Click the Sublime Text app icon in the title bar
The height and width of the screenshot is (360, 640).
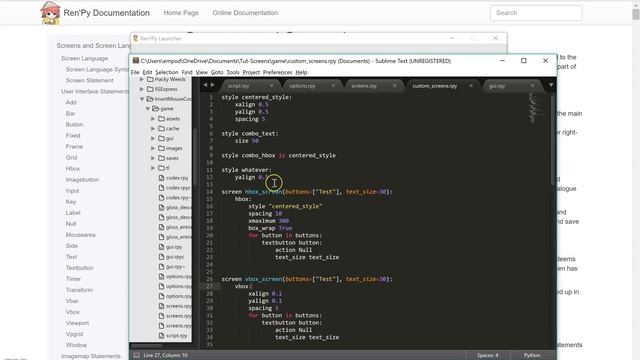[x=136, y=60]
